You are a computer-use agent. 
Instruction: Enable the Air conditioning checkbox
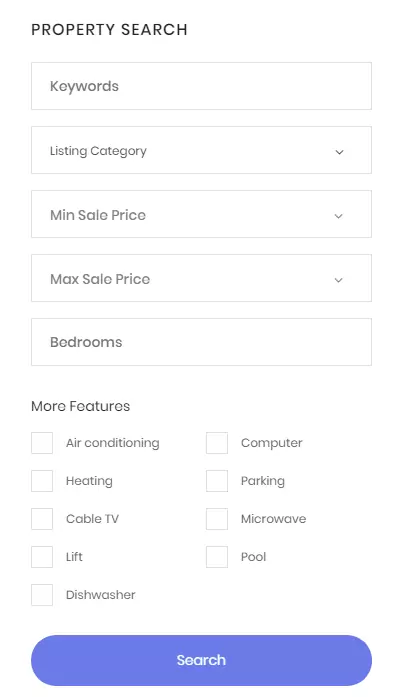(x=42, y=443)
